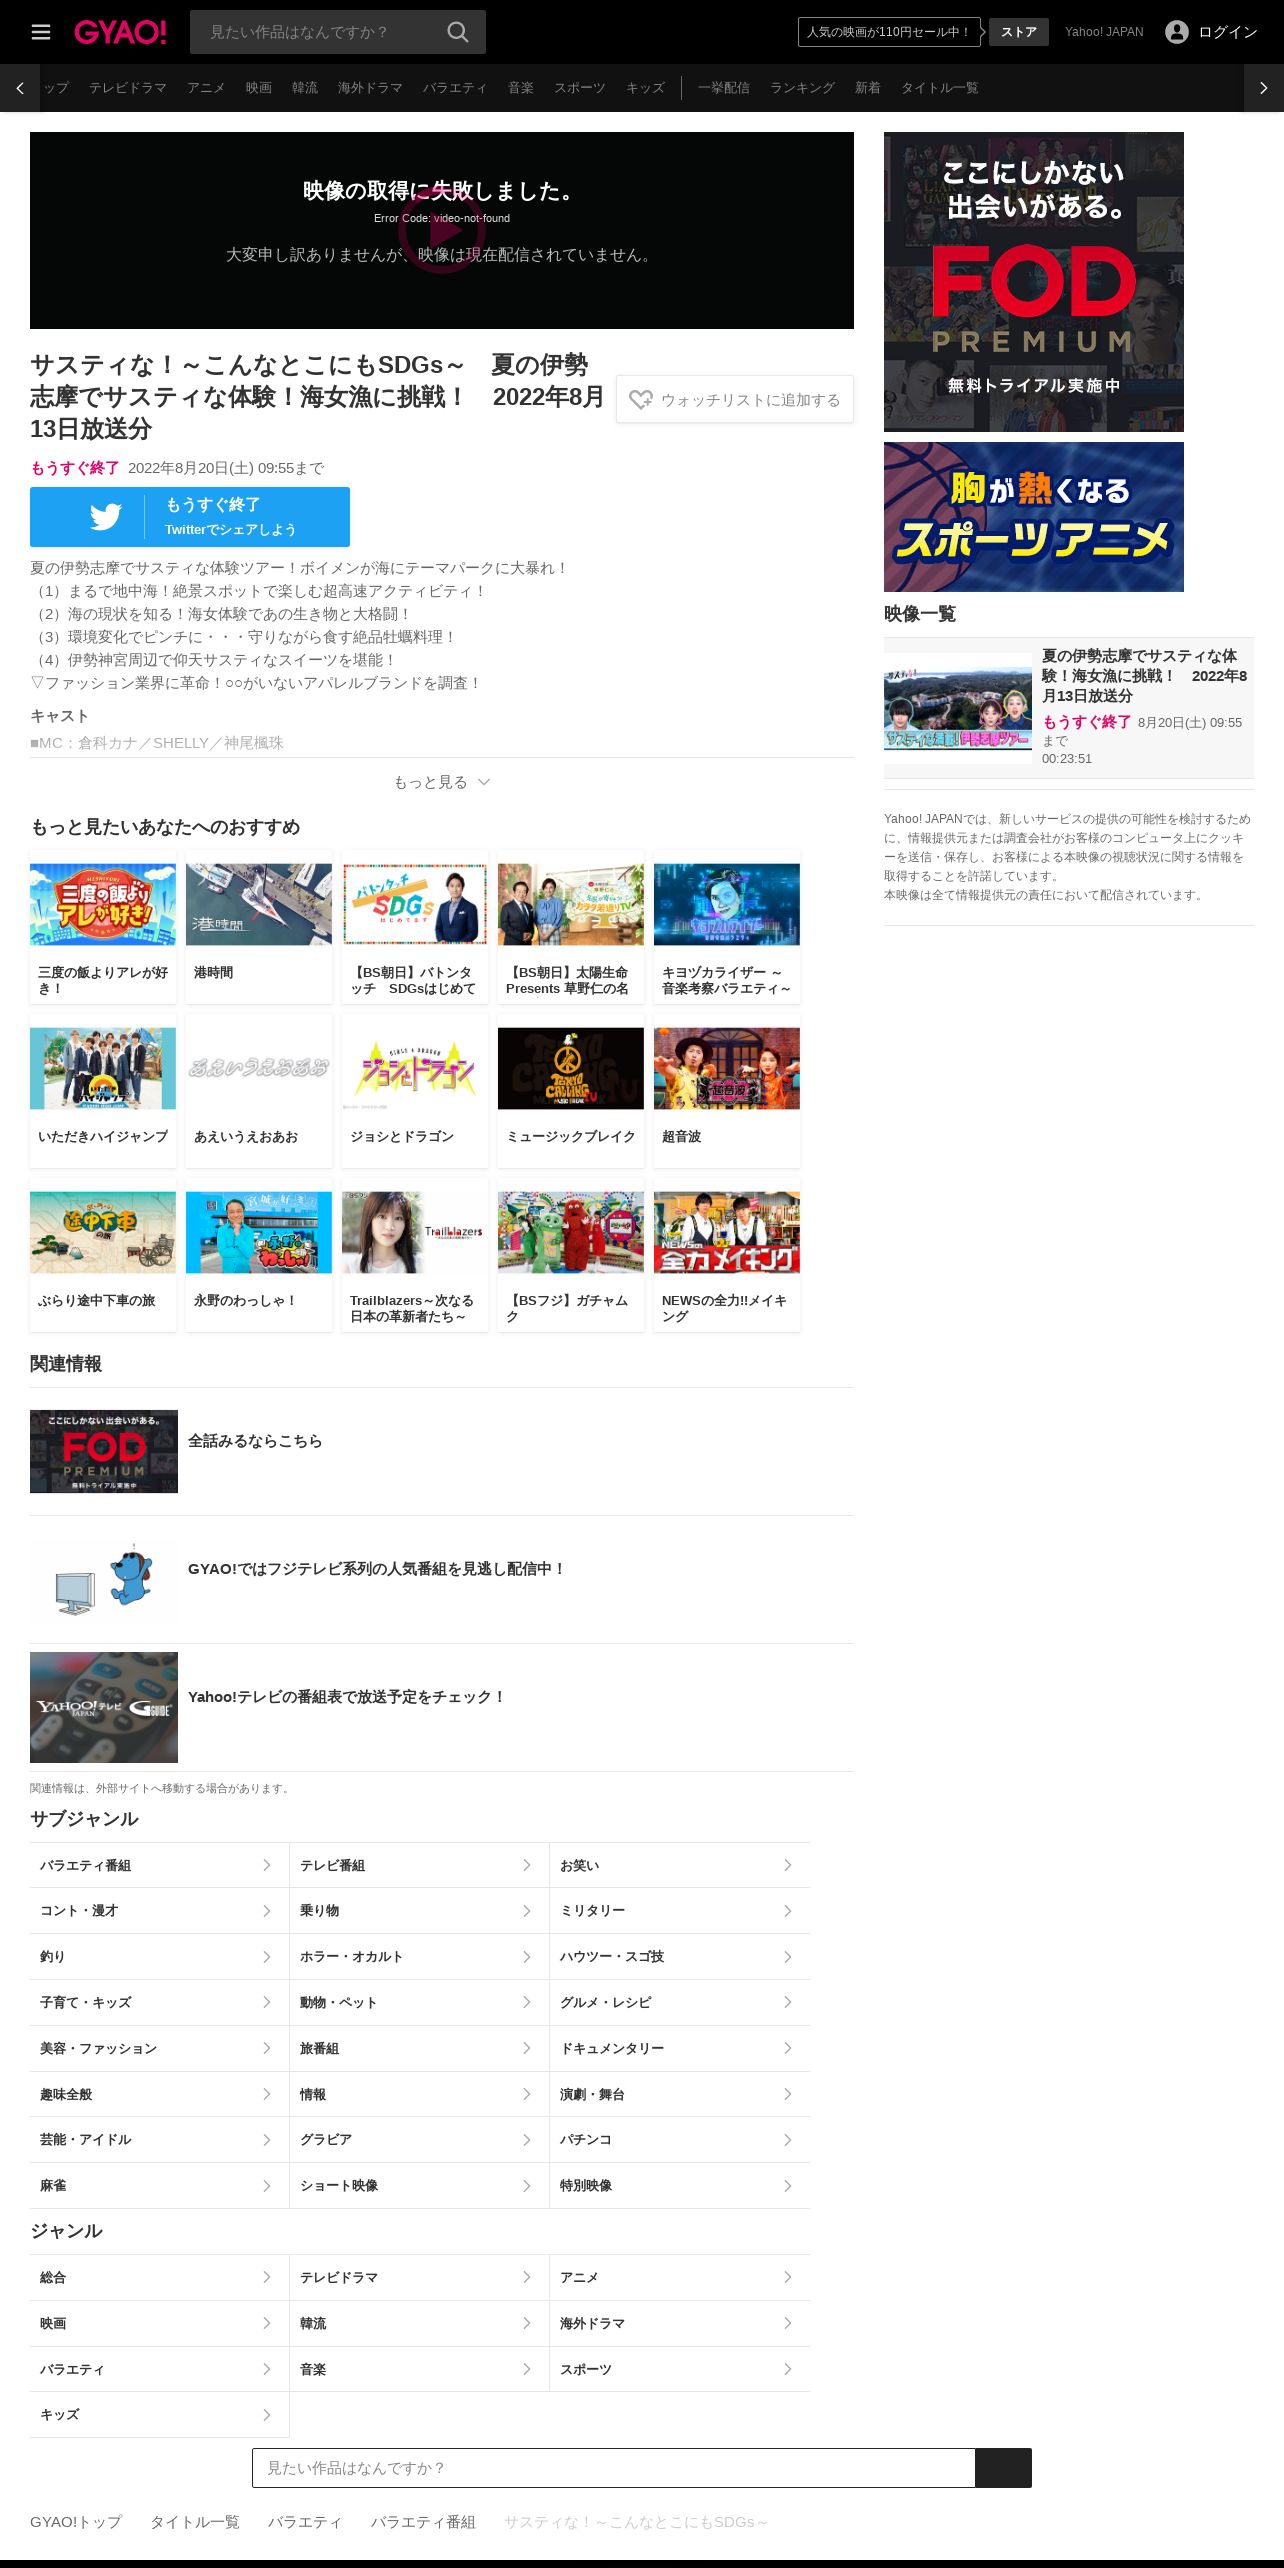The image size is (1284, 2568).
Task: Click the login user avatar icon
Action: coord(1177,32)
